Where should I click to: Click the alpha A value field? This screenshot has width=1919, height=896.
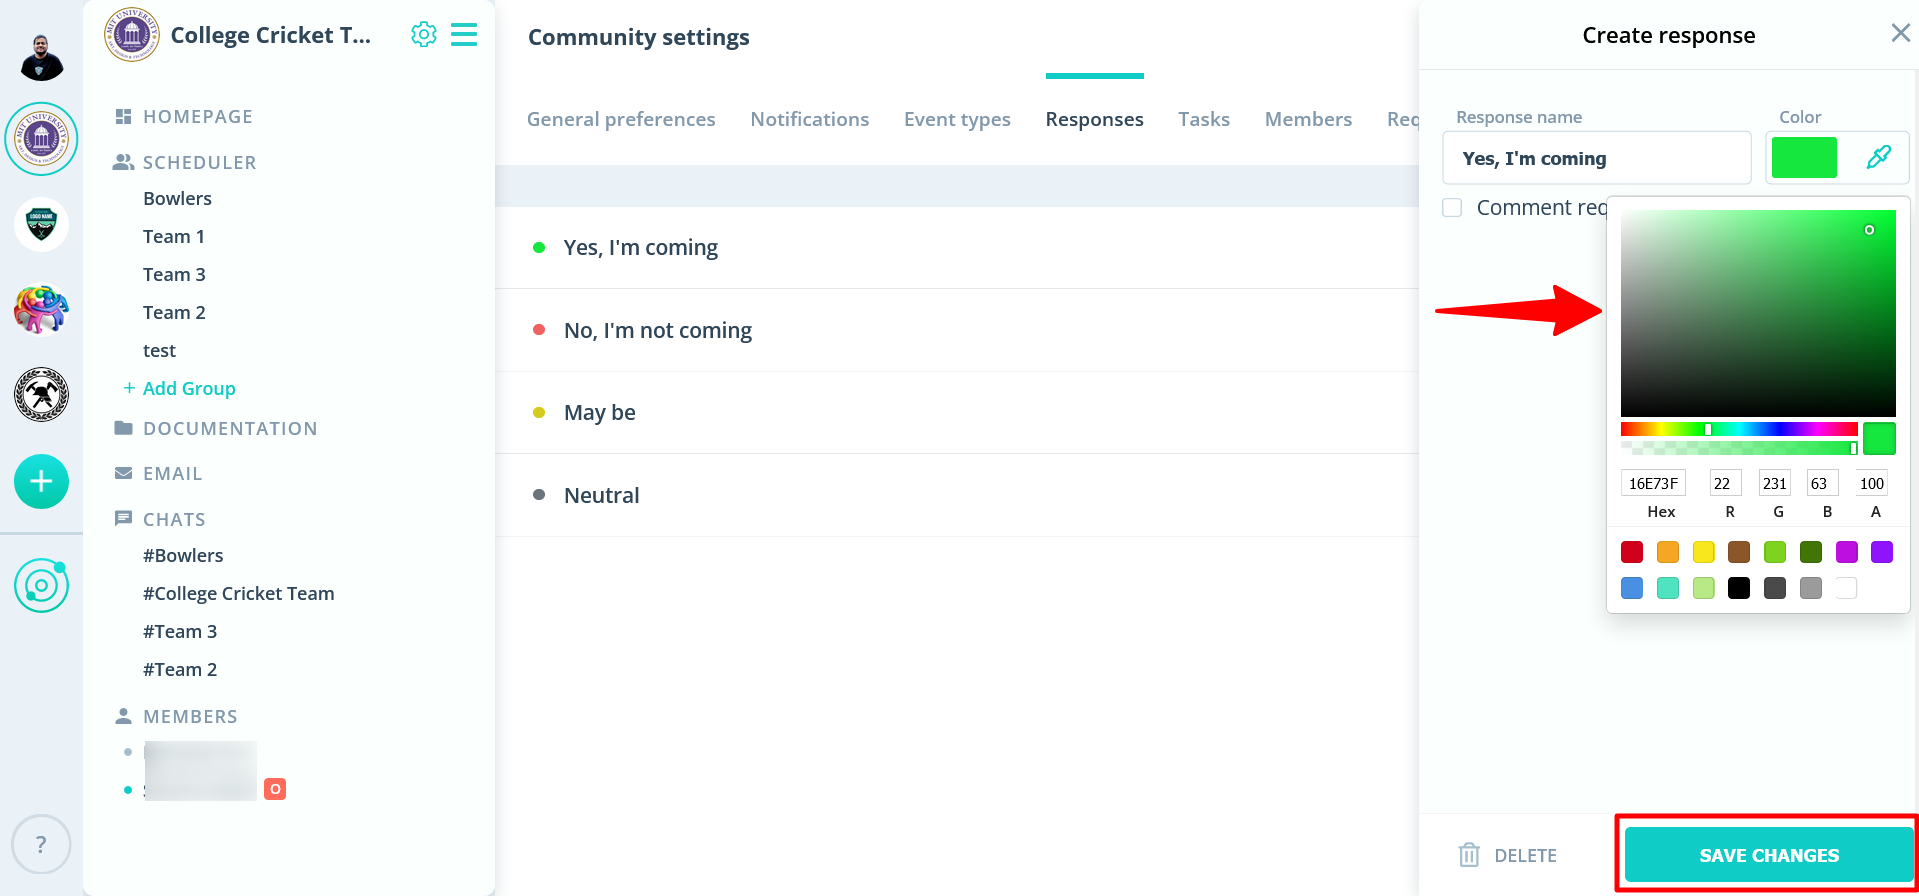(x=1872, y=483)
